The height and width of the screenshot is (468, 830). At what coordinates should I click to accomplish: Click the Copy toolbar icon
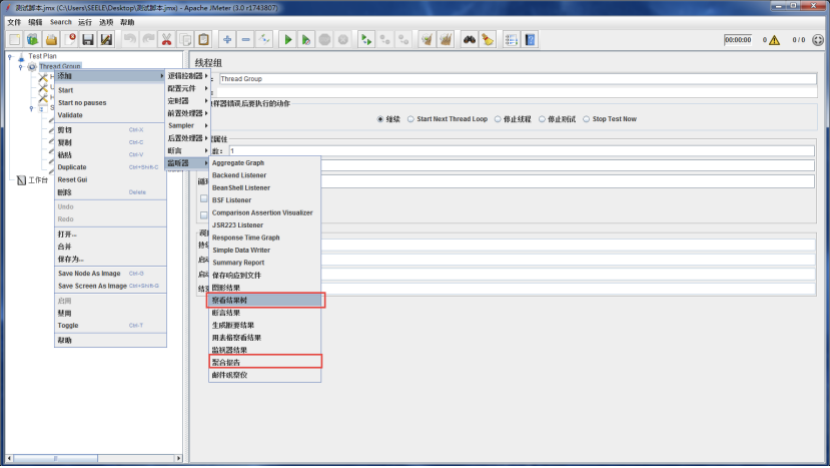185,40
